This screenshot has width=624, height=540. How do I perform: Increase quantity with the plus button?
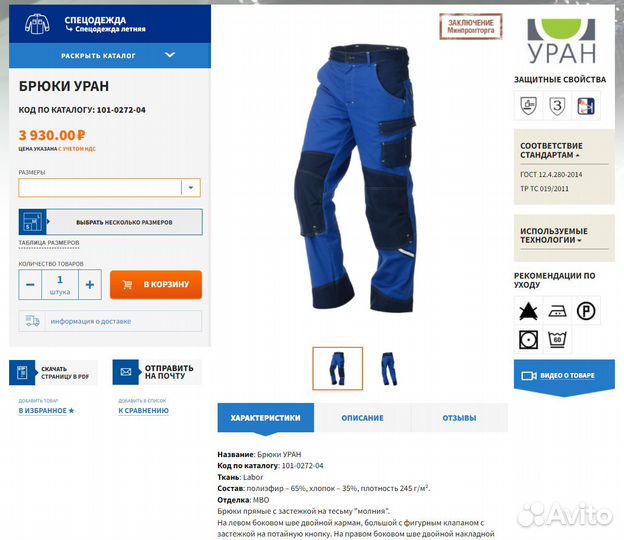(90, 285)
